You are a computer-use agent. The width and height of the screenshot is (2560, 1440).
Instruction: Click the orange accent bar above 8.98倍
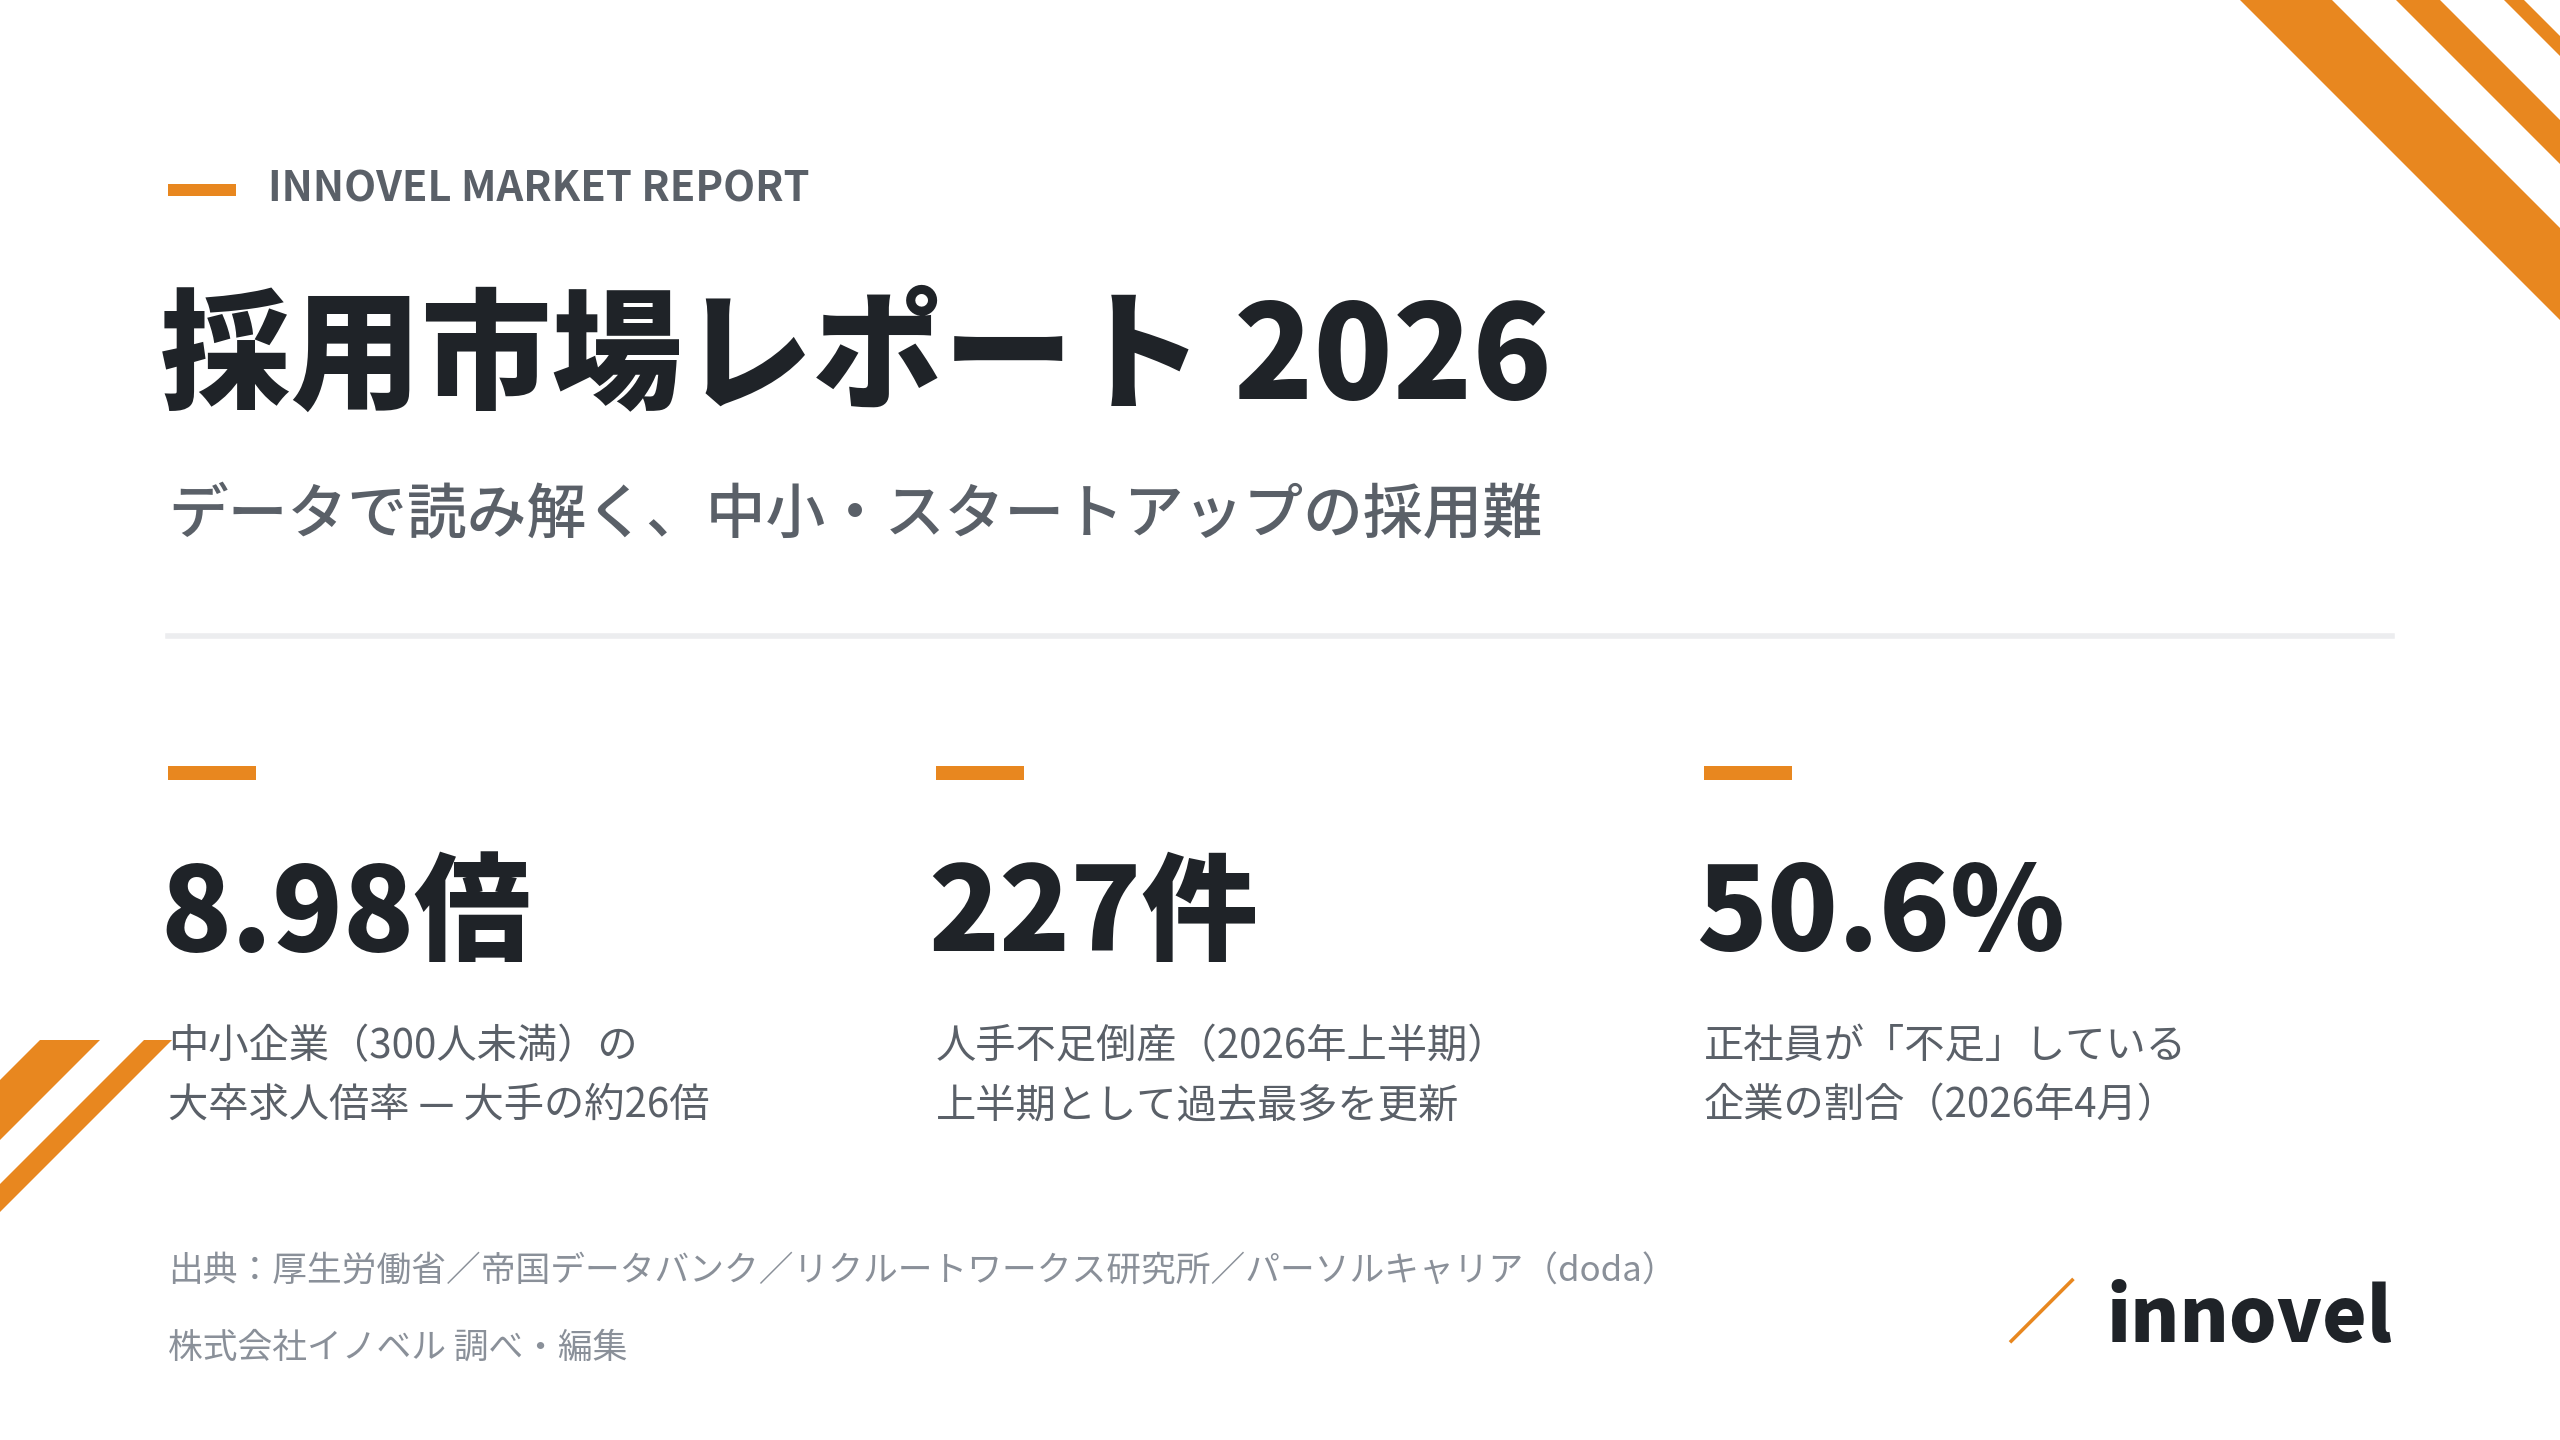[x=212, y=772]
